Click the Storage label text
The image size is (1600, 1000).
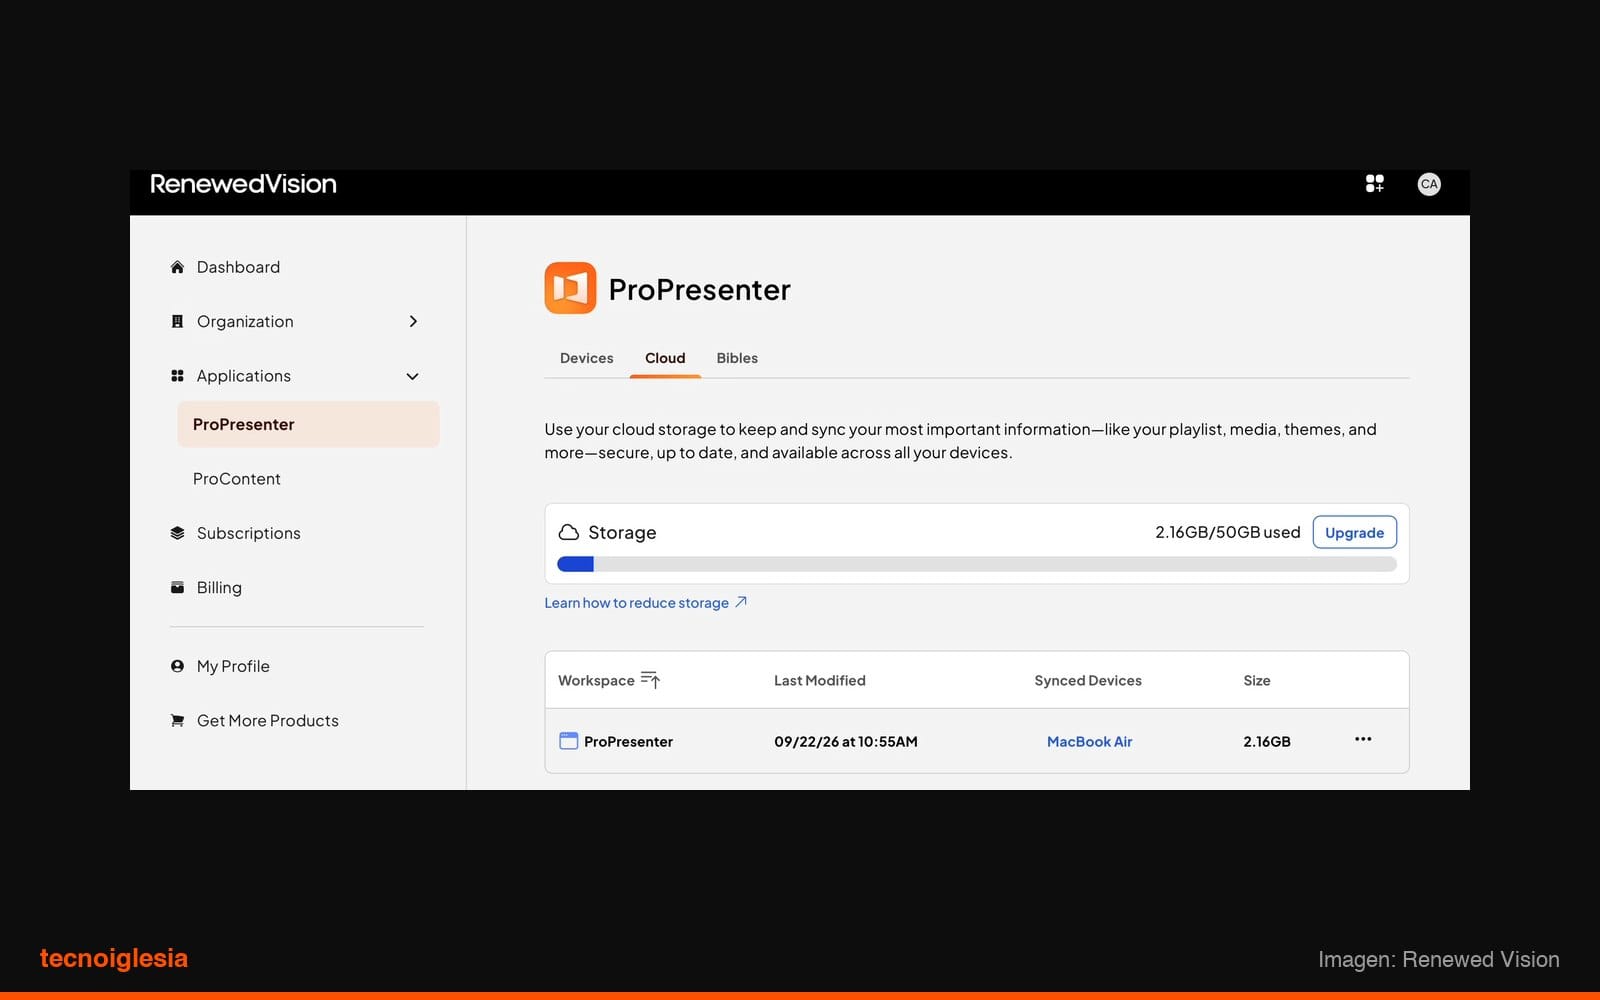tap(622, 533)
